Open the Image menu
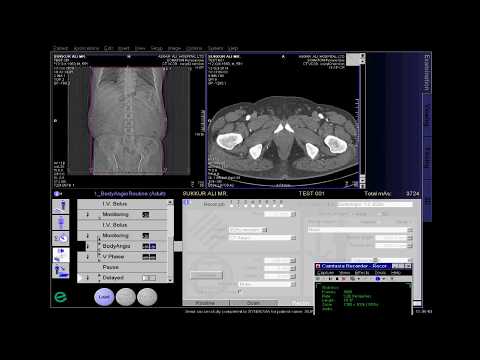 (174, 48)
